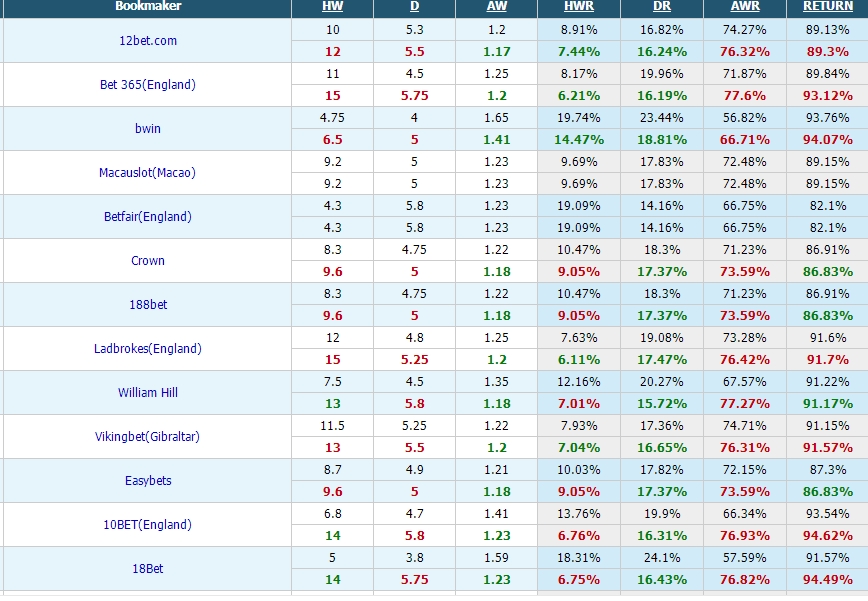Open the Crown bookmaker link
The height and width of the screenshot is (601, 868).
pos(148,261)
